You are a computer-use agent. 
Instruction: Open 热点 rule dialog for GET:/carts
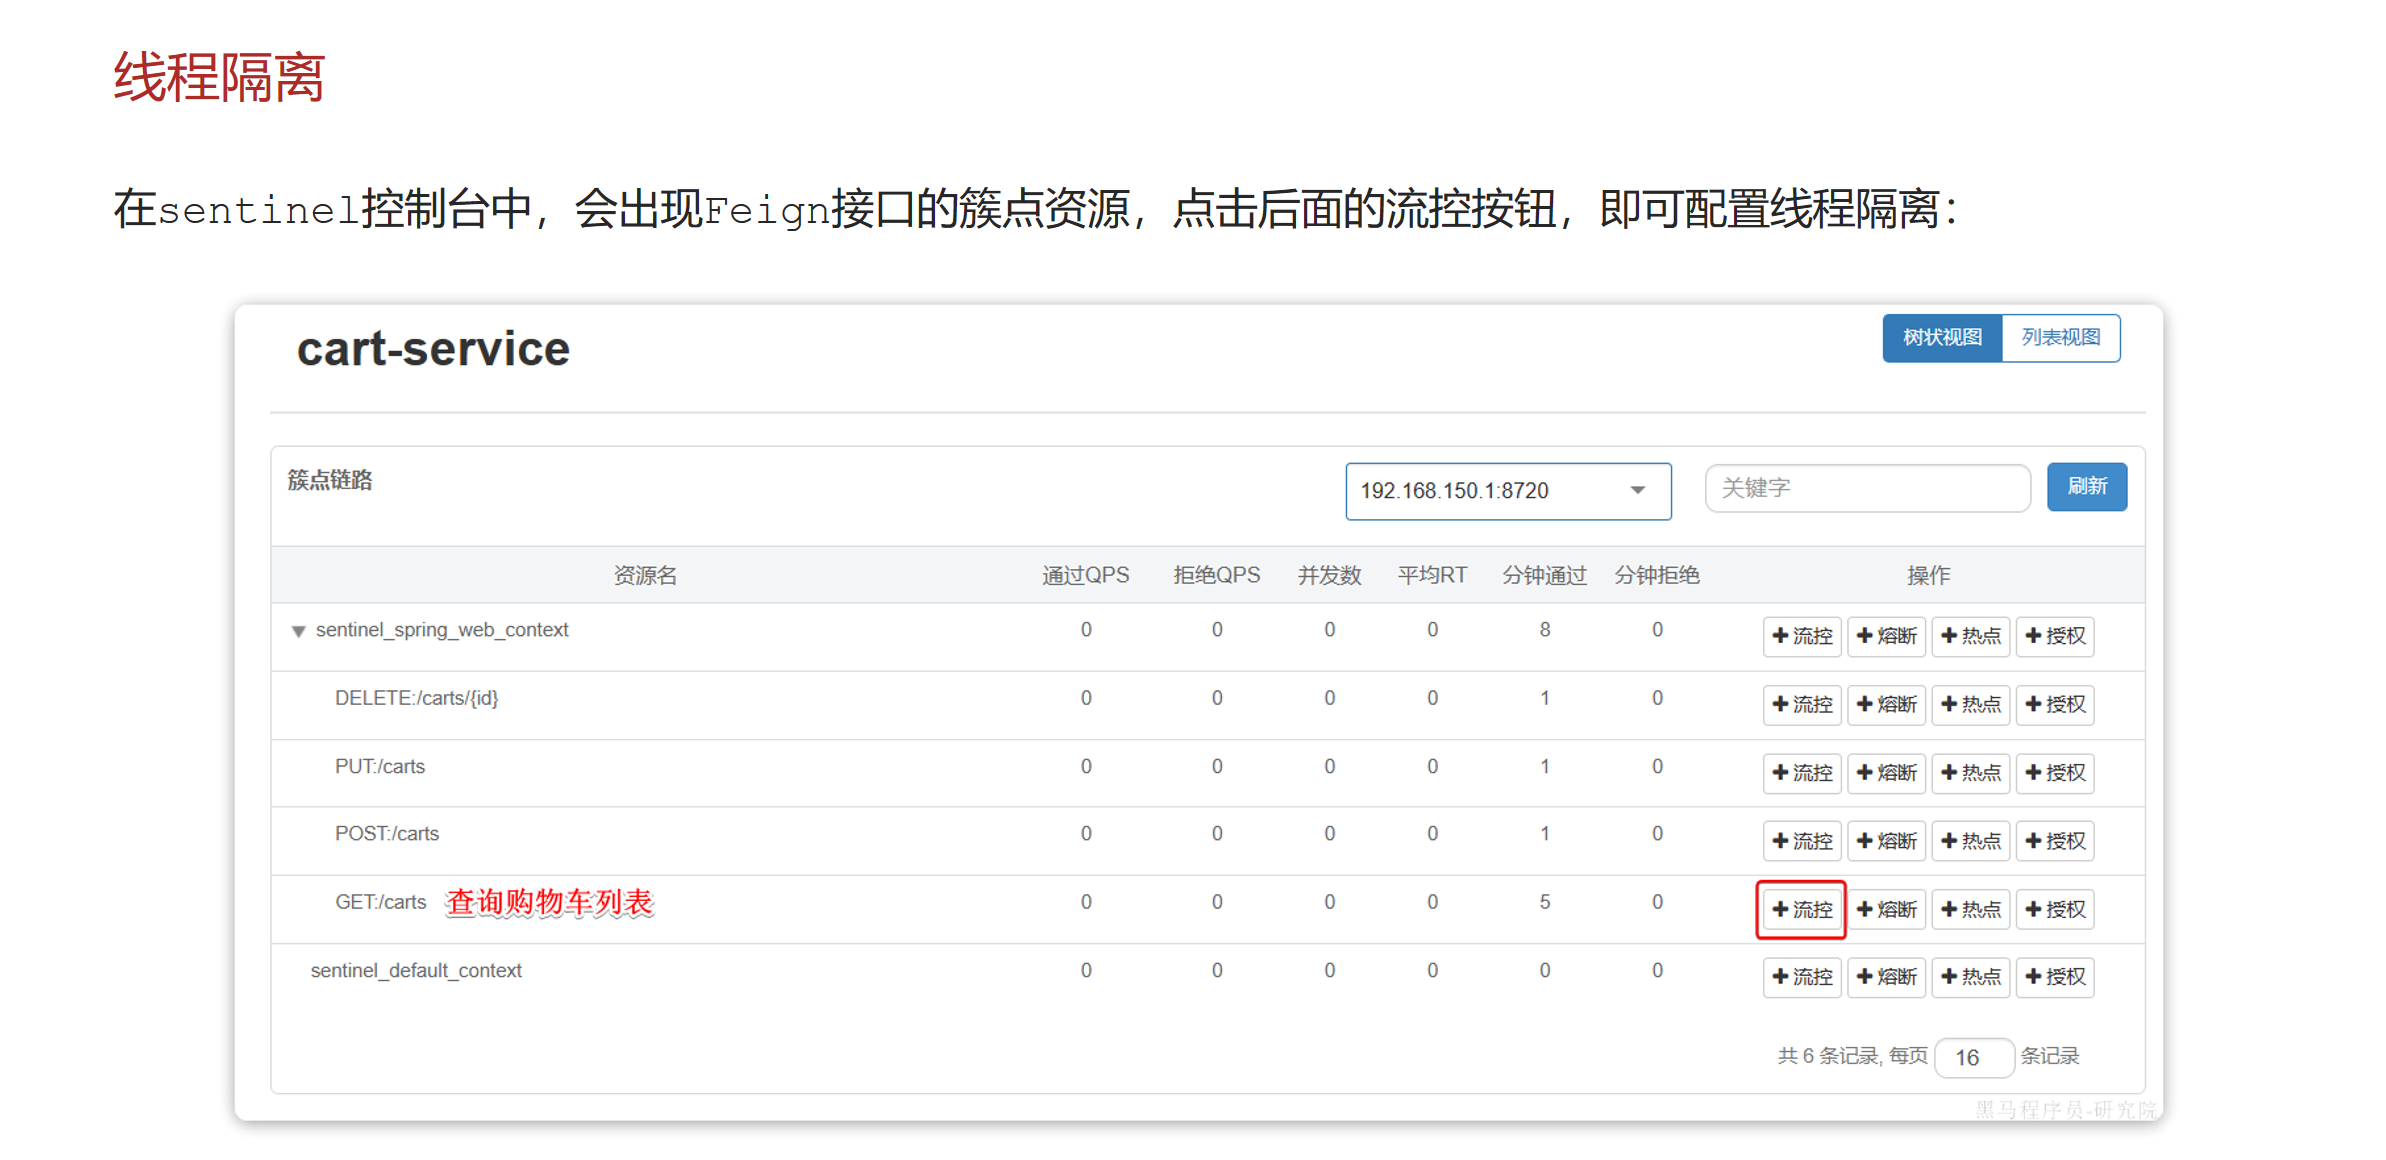(x=1970, y=909)
